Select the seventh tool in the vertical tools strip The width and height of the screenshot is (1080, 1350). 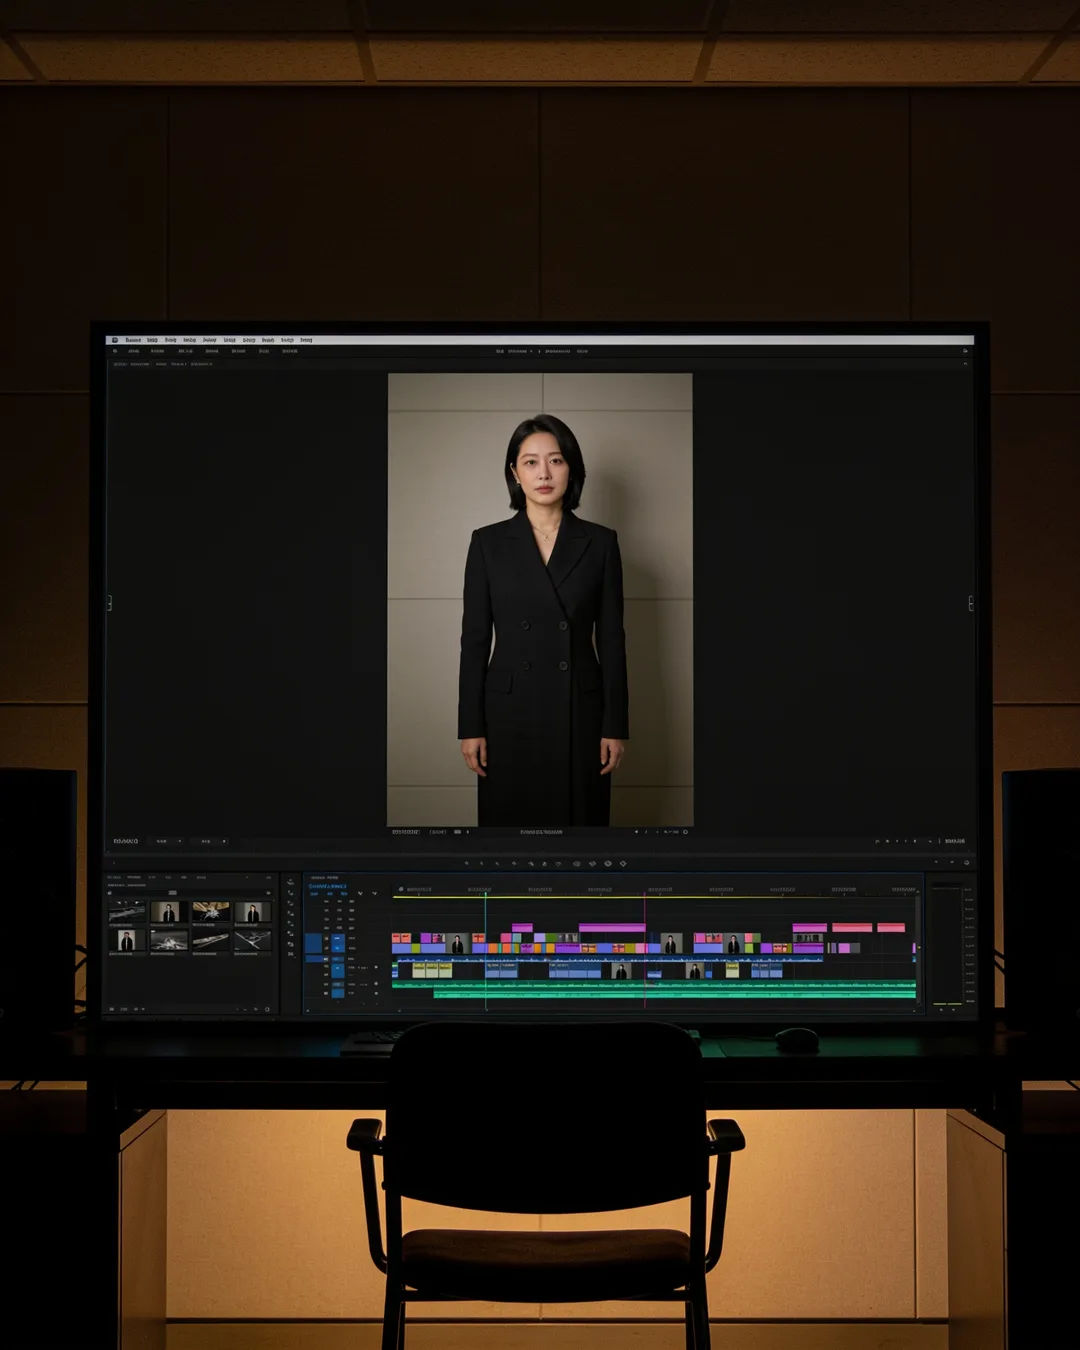coord(291,944)
